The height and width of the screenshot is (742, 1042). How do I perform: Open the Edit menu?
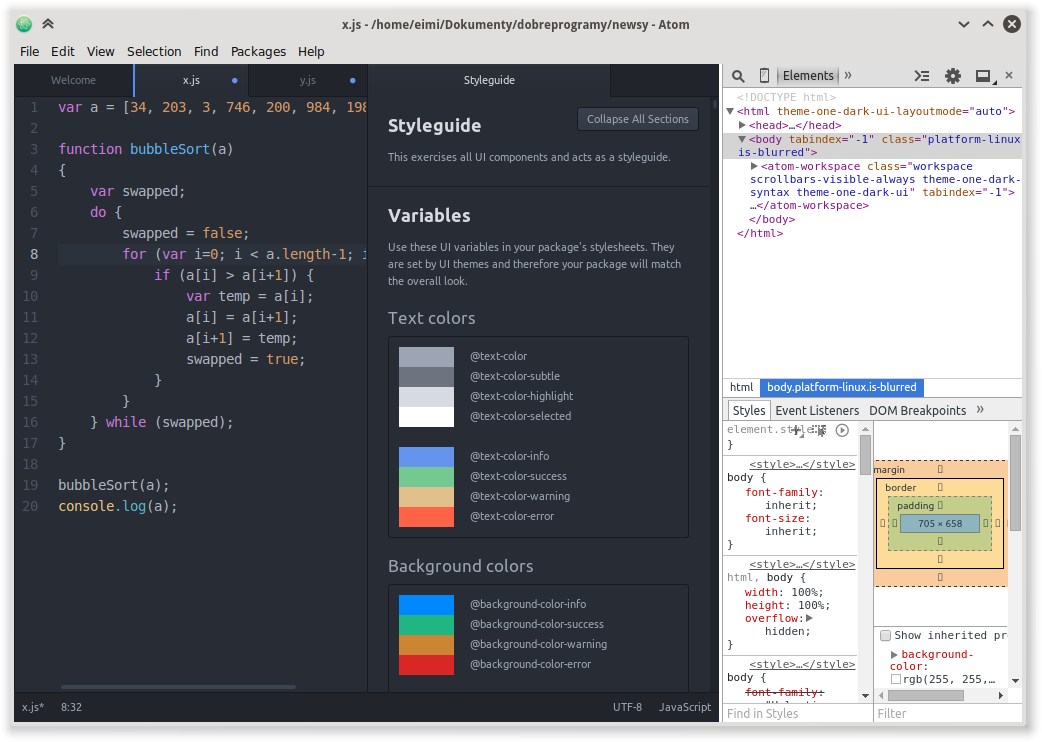[x=62, y=52]
